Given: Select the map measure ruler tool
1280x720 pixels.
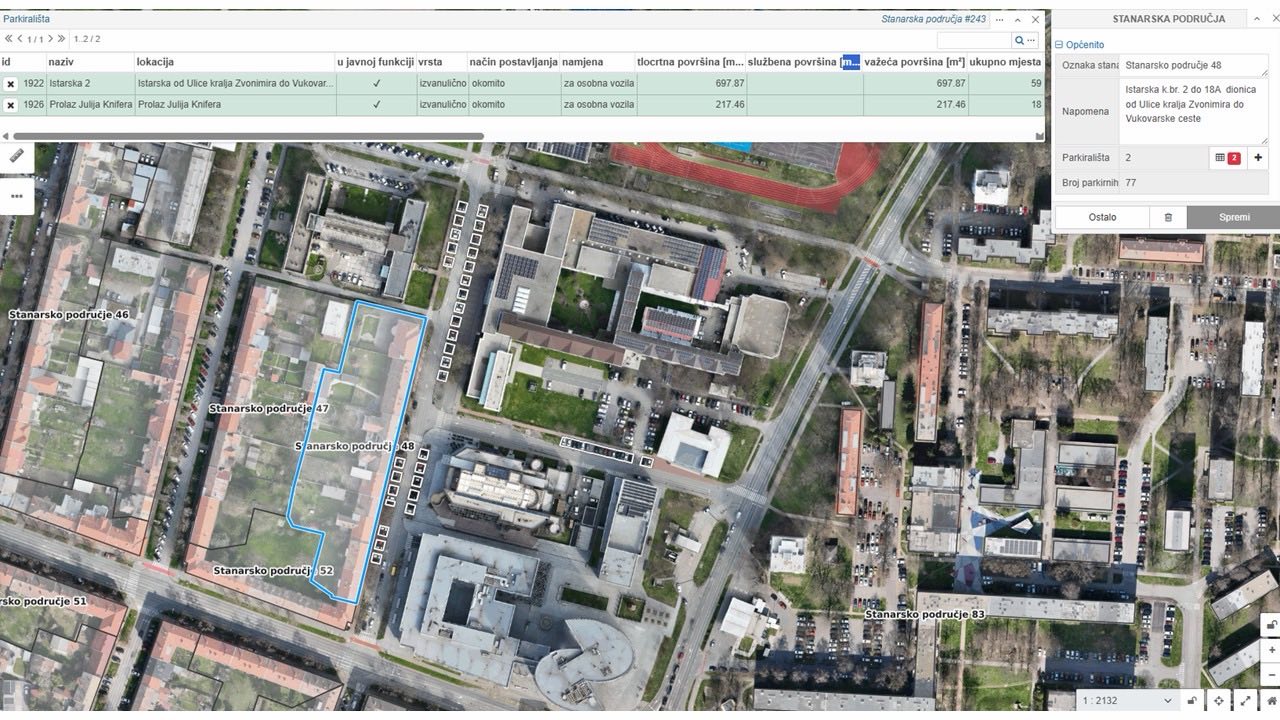Looking at the screenshot, I should click(x=16, y=156).
